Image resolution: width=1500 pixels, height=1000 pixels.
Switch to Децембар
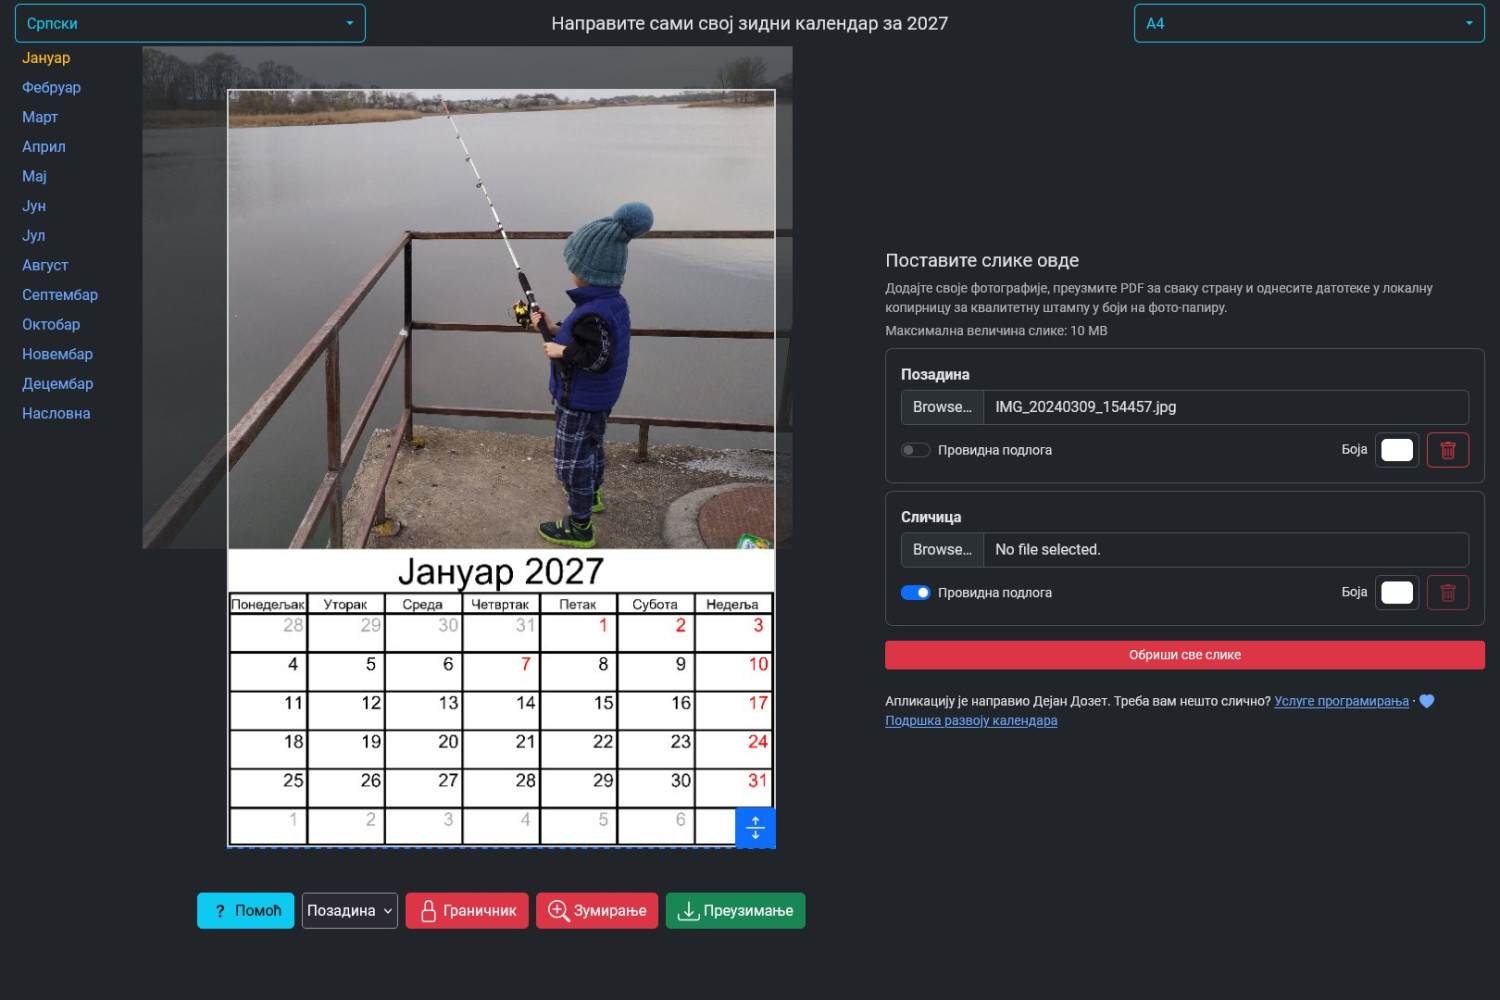tap(58, 384)
